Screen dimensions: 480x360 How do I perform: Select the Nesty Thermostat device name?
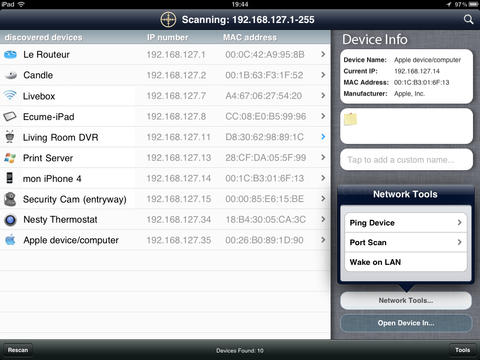(60, 220)
